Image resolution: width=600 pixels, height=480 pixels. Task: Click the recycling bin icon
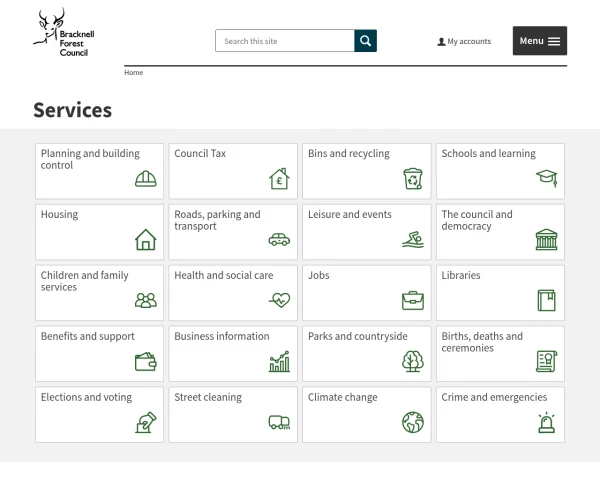point(413,179)
